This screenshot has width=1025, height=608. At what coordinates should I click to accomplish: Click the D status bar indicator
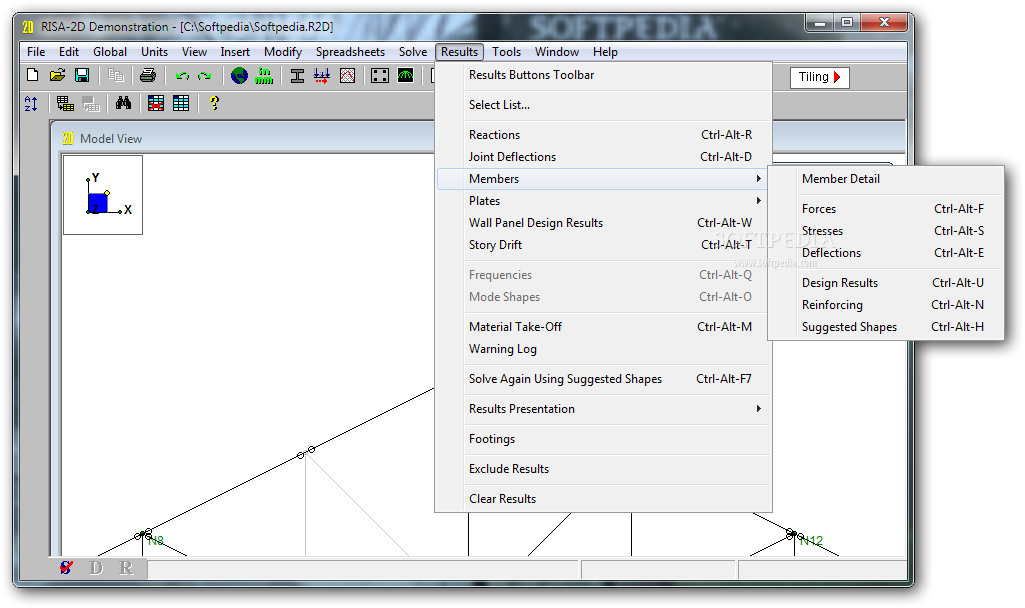[96, 567]
